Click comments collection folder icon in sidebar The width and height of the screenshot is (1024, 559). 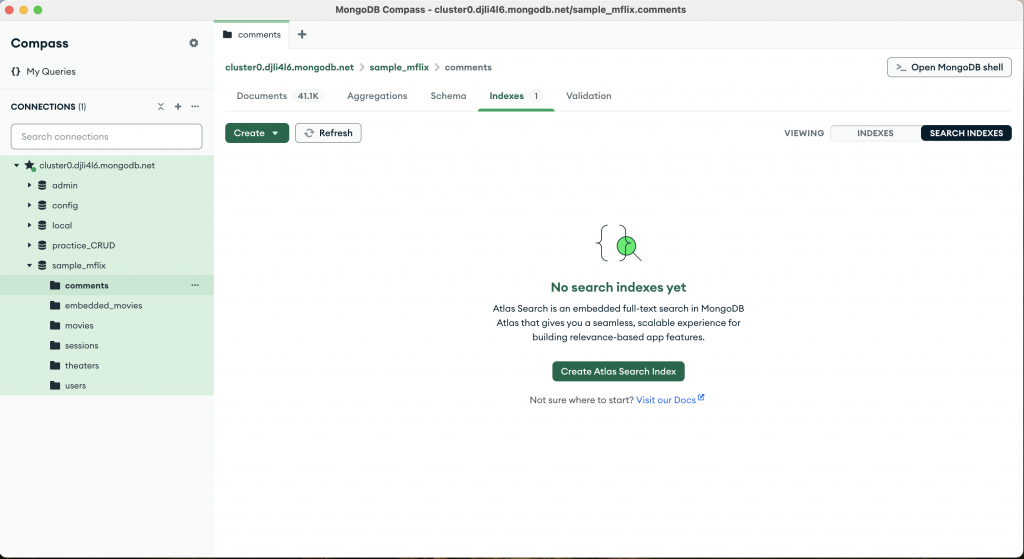click(55, 285)
